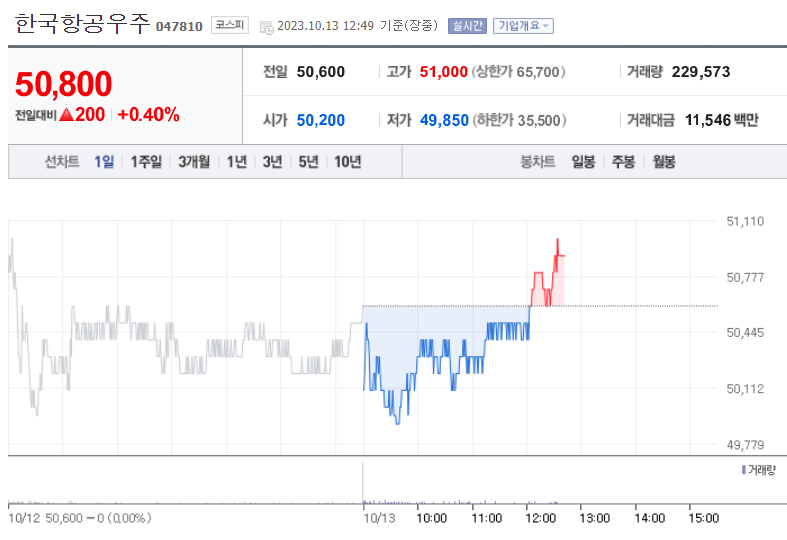Click the 11:00 time axis label

(x=486, y=518)
